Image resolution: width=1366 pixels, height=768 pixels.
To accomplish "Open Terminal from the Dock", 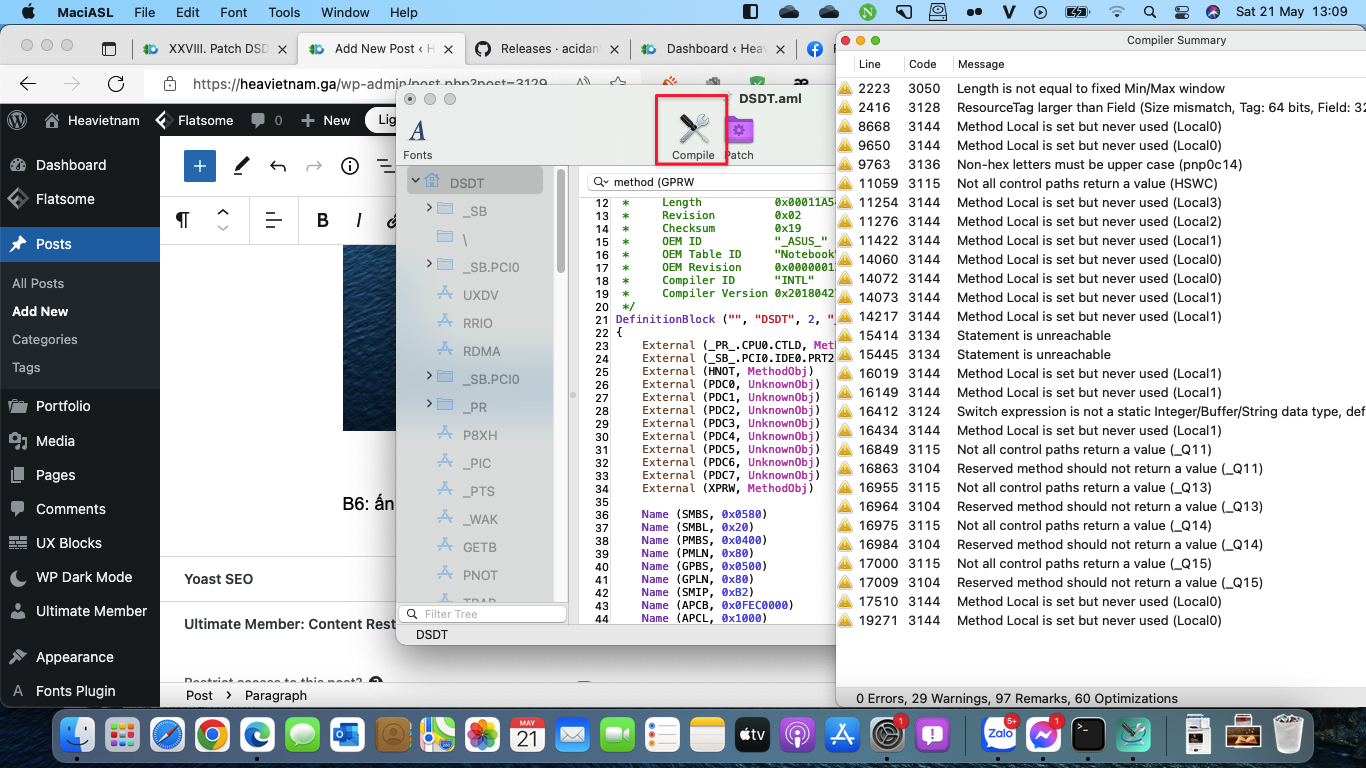I will [1088, 735].
